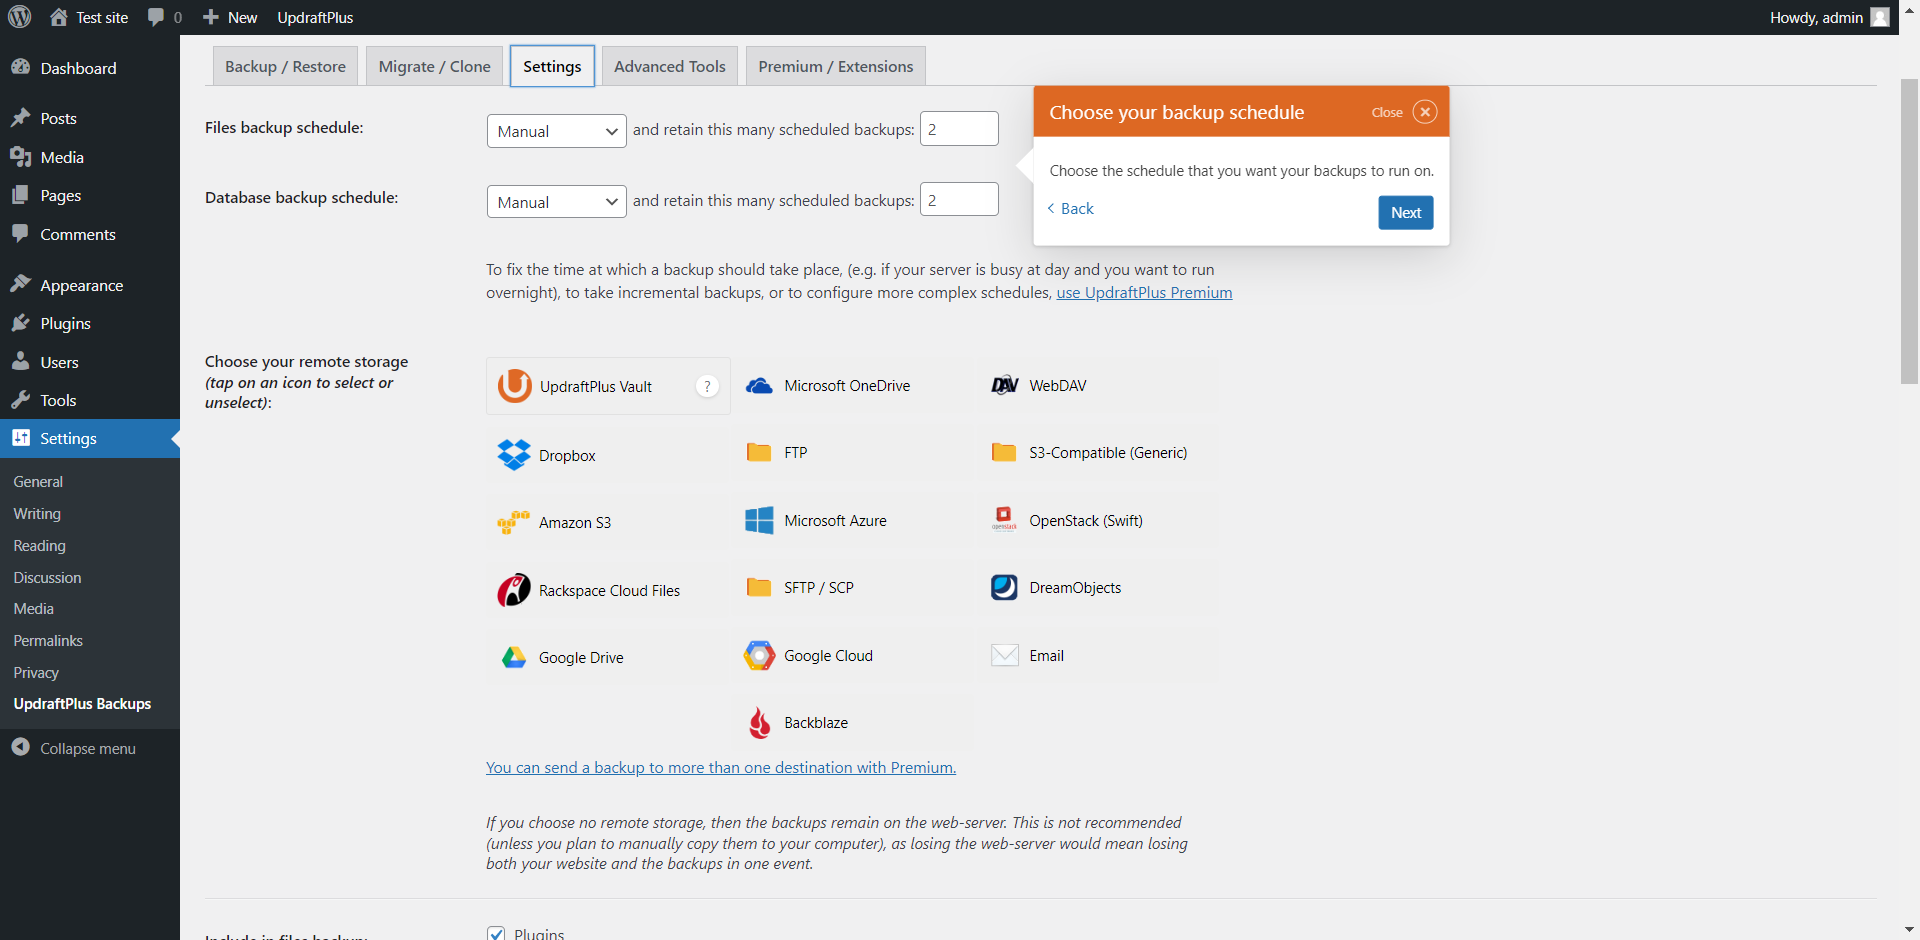
Task: Choose the Microsoft Azure Windows-logo icon
Action: click(x=759, y=520)
